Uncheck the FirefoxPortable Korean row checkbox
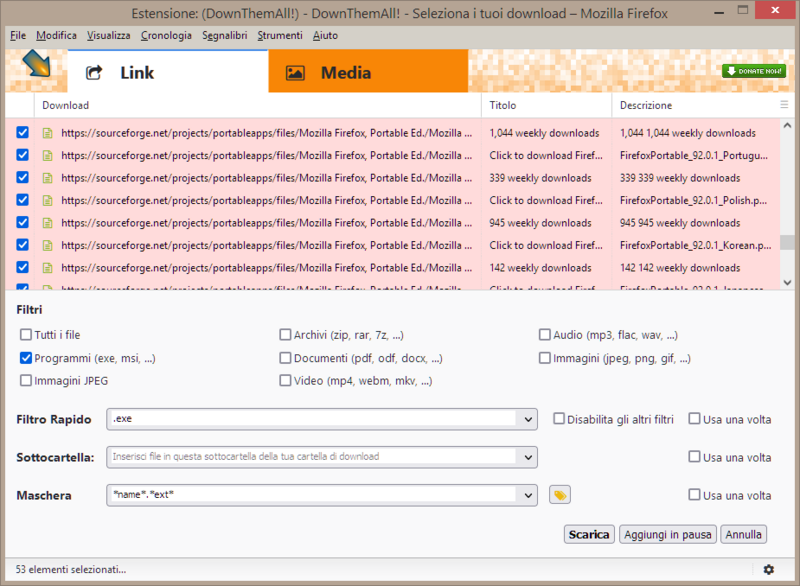 click(22, 245)
